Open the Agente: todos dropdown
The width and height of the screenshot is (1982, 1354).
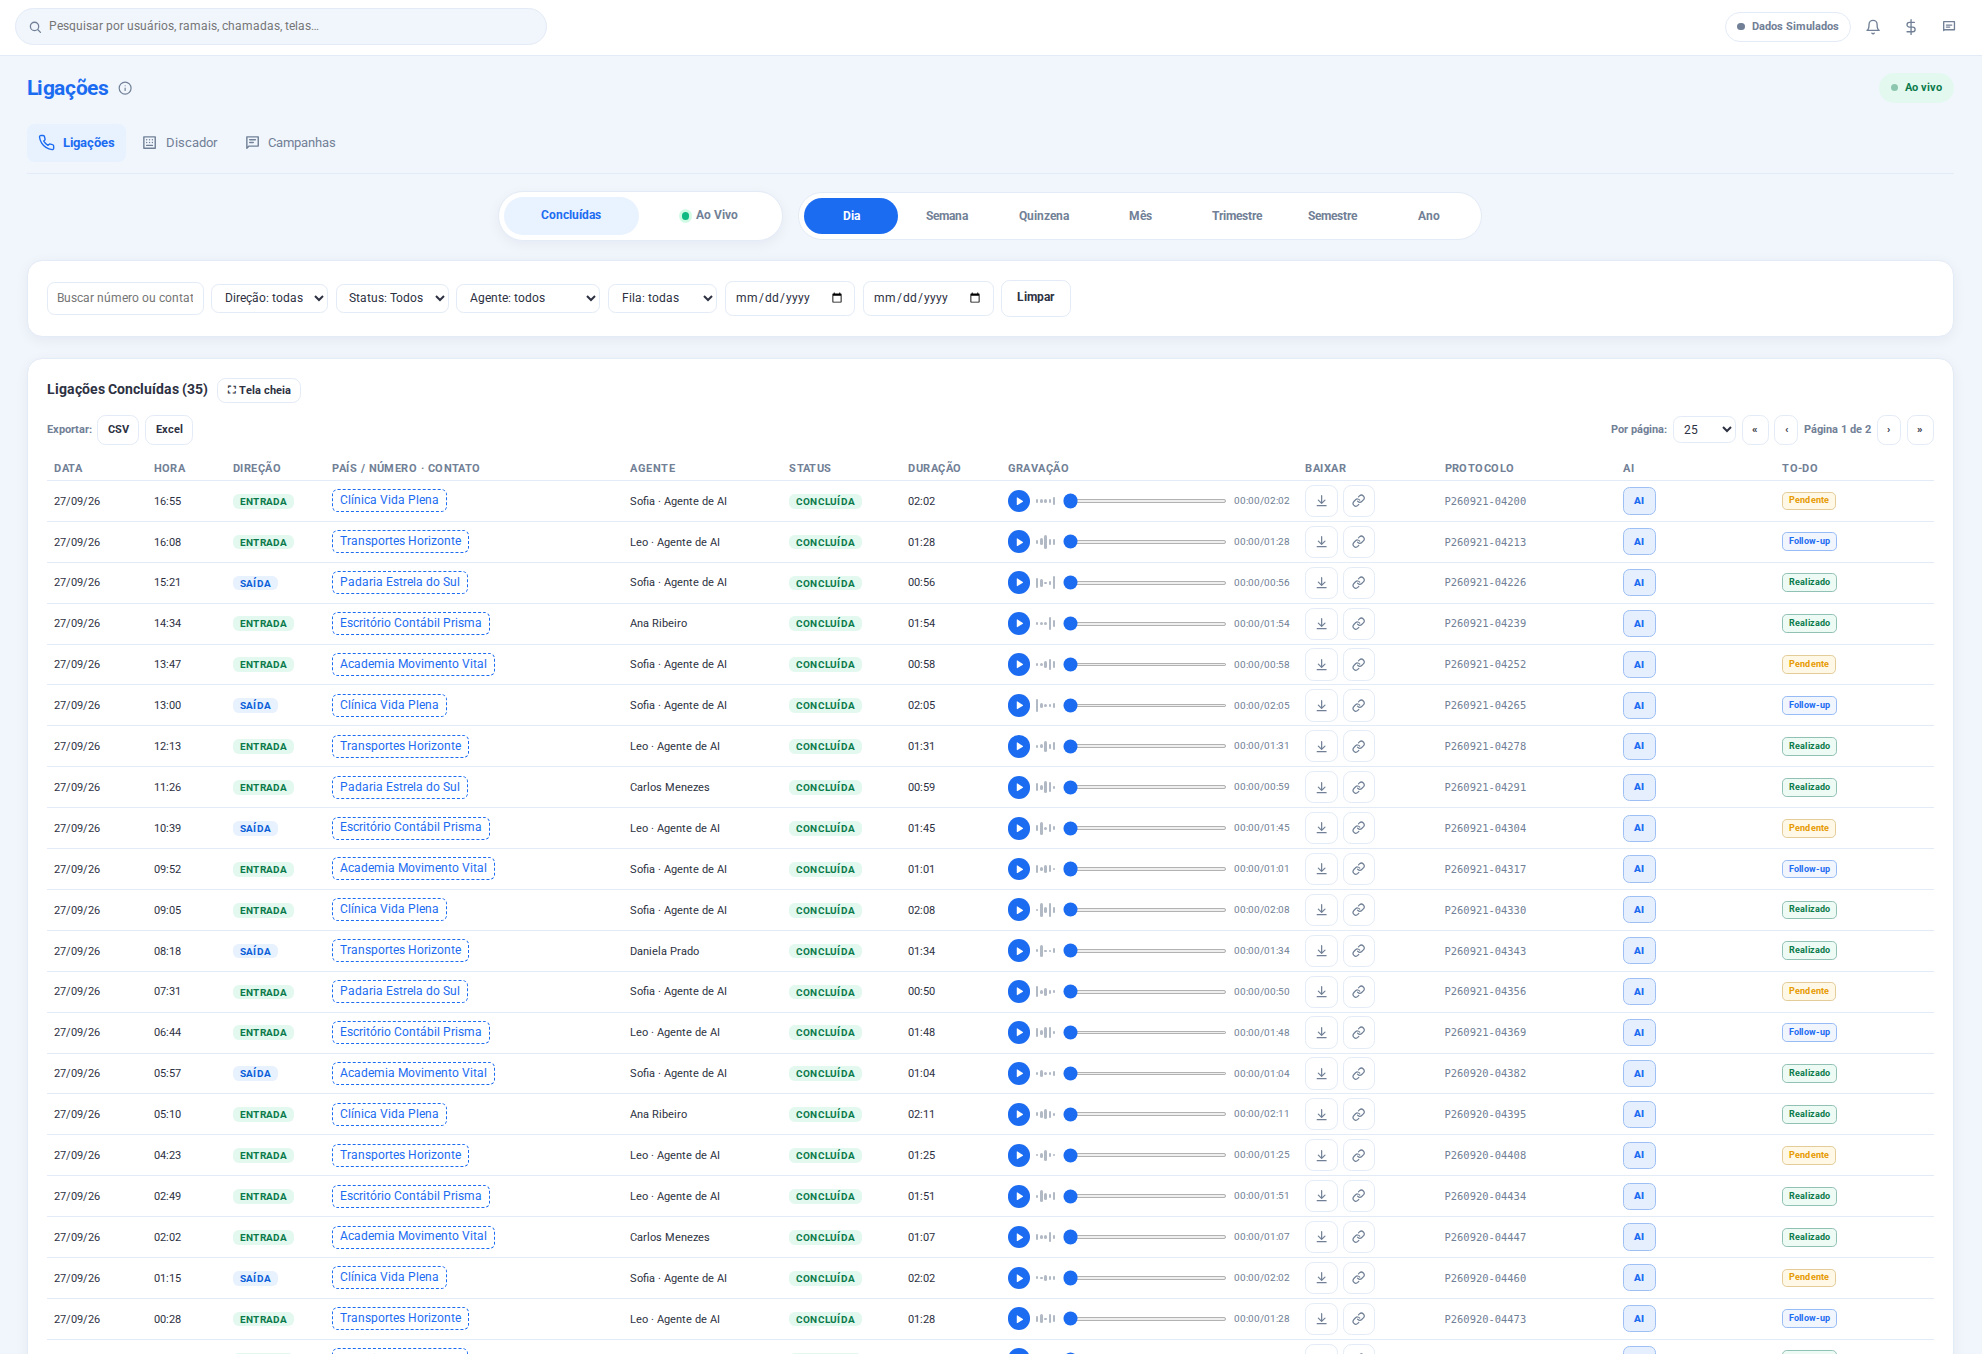click(x=527, y=298)
